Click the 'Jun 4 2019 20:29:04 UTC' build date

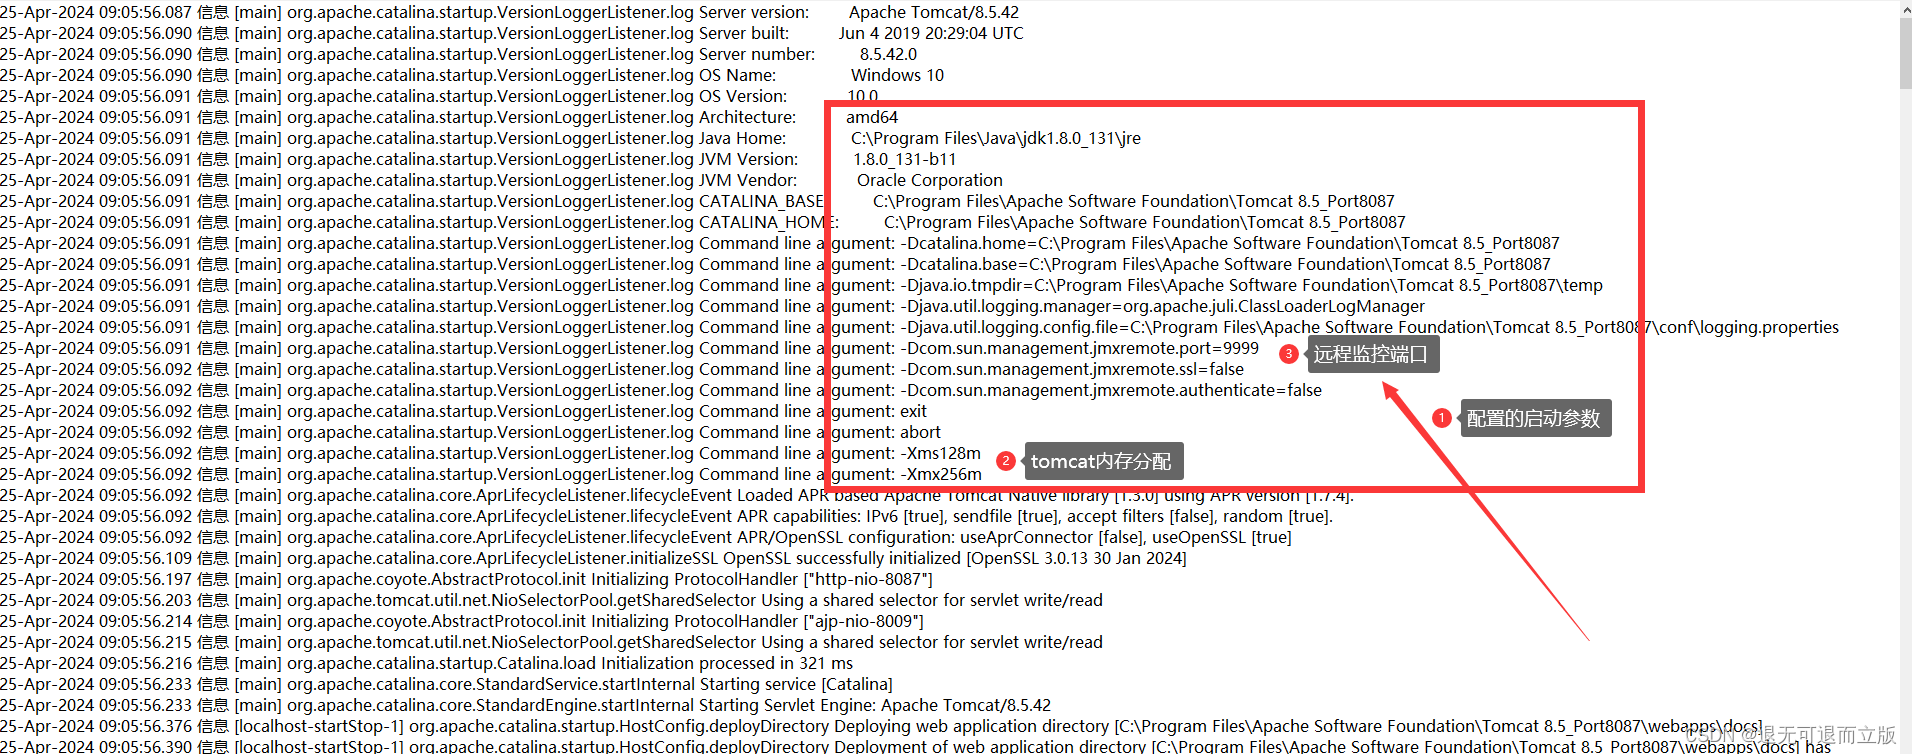pyautogui.click(x=931, y=33)
